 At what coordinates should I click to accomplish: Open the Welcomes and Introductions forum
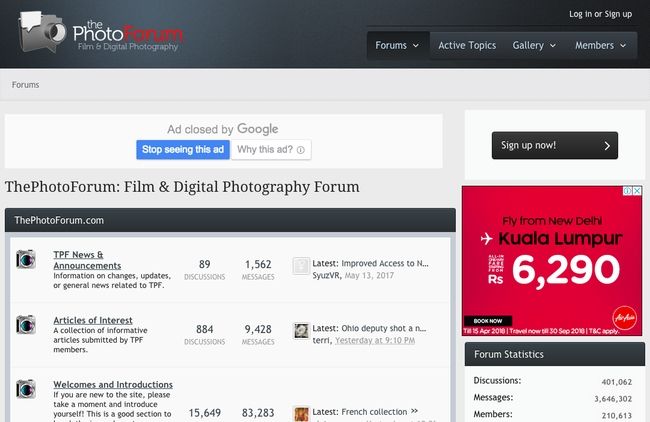[x=113, y=384]
